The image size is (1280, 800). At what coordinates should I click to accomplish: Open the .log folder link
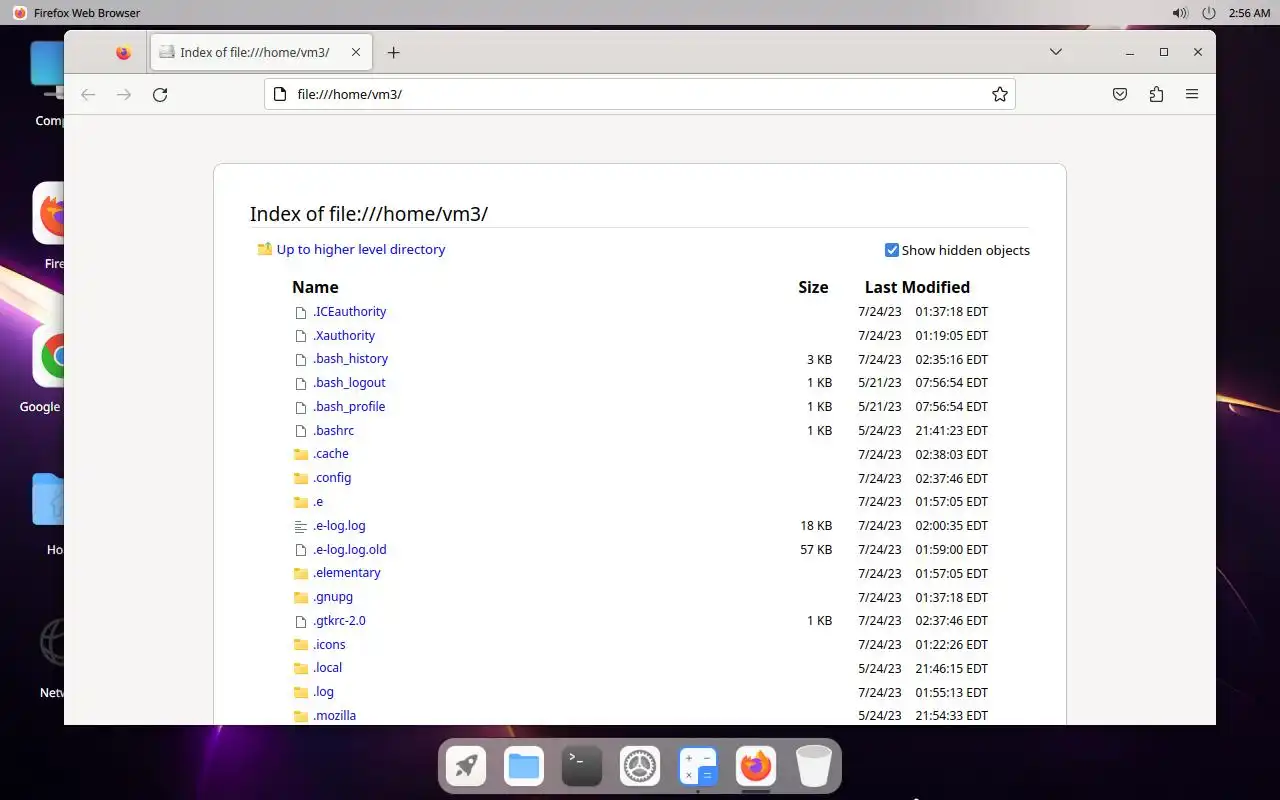tap(324, 691)
